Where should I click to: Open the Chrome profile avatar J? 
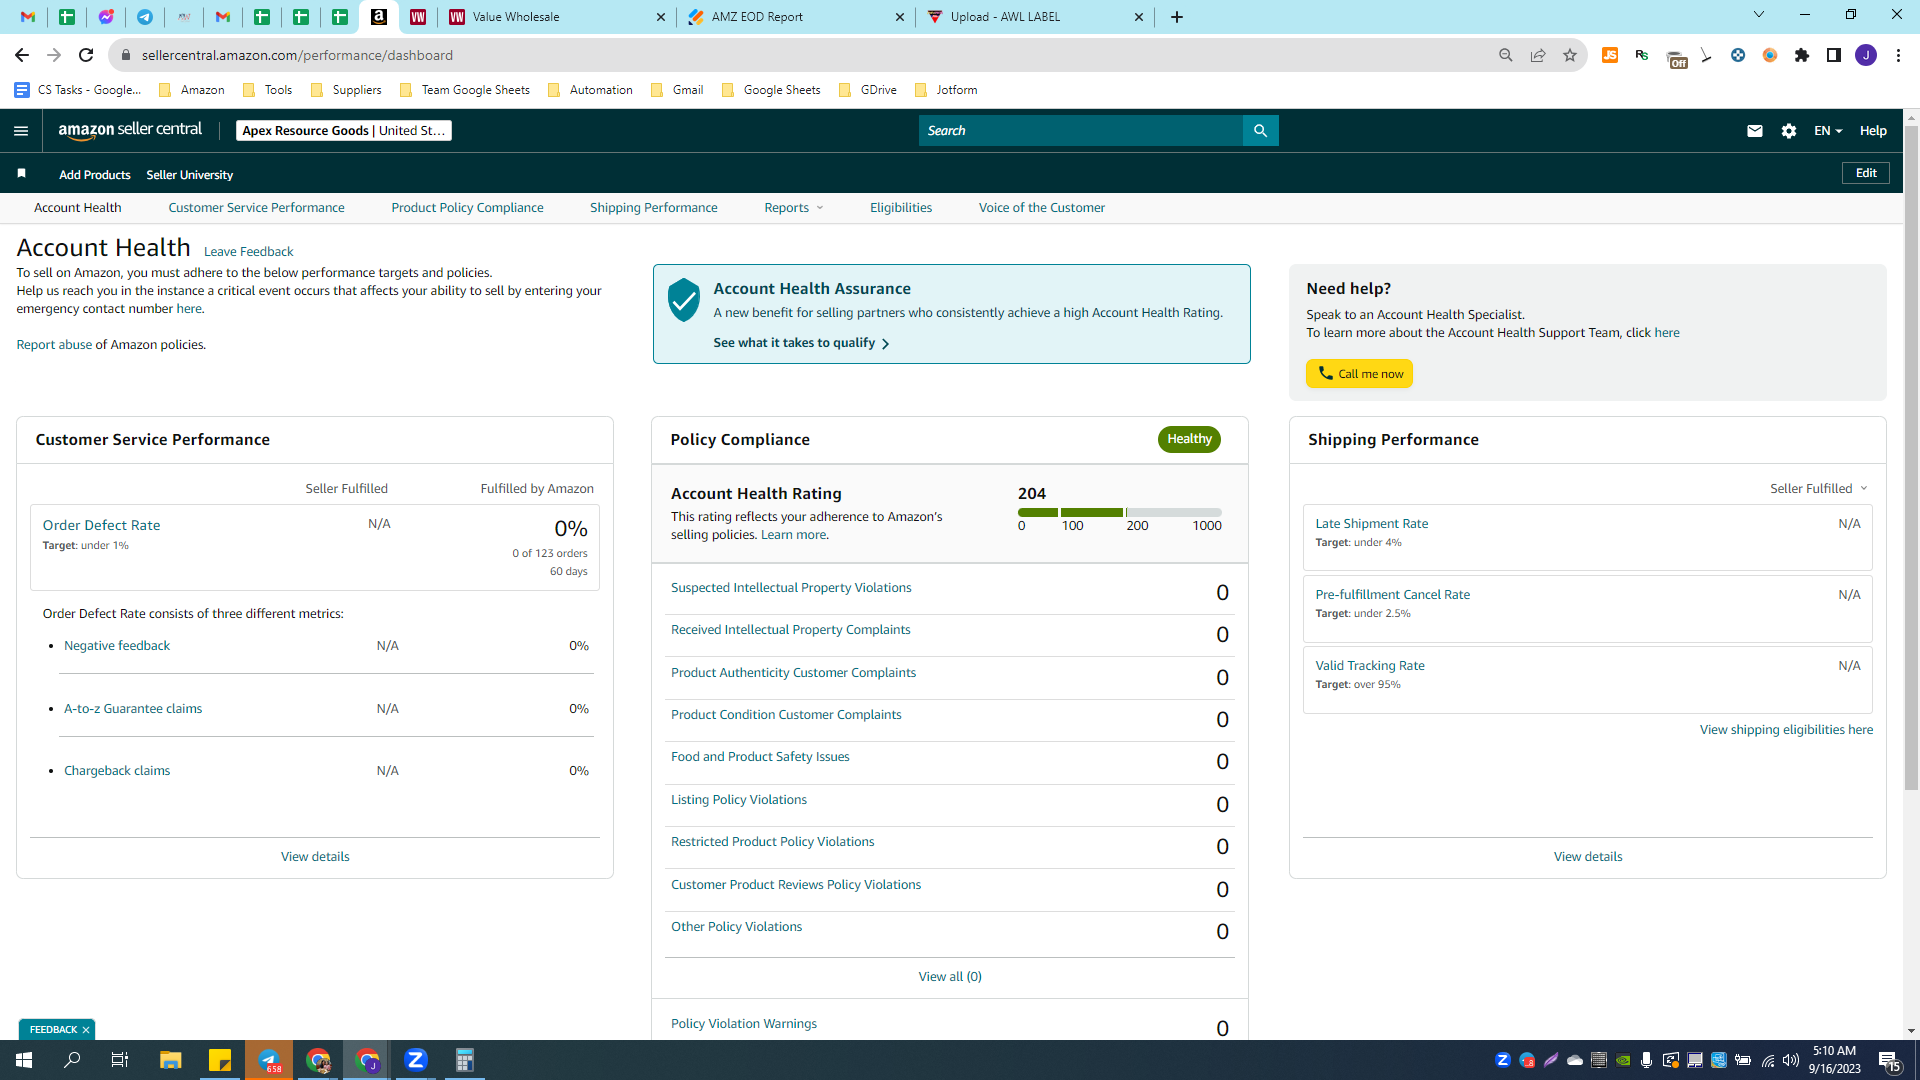pyautogui.click(x=1866, y=55)
